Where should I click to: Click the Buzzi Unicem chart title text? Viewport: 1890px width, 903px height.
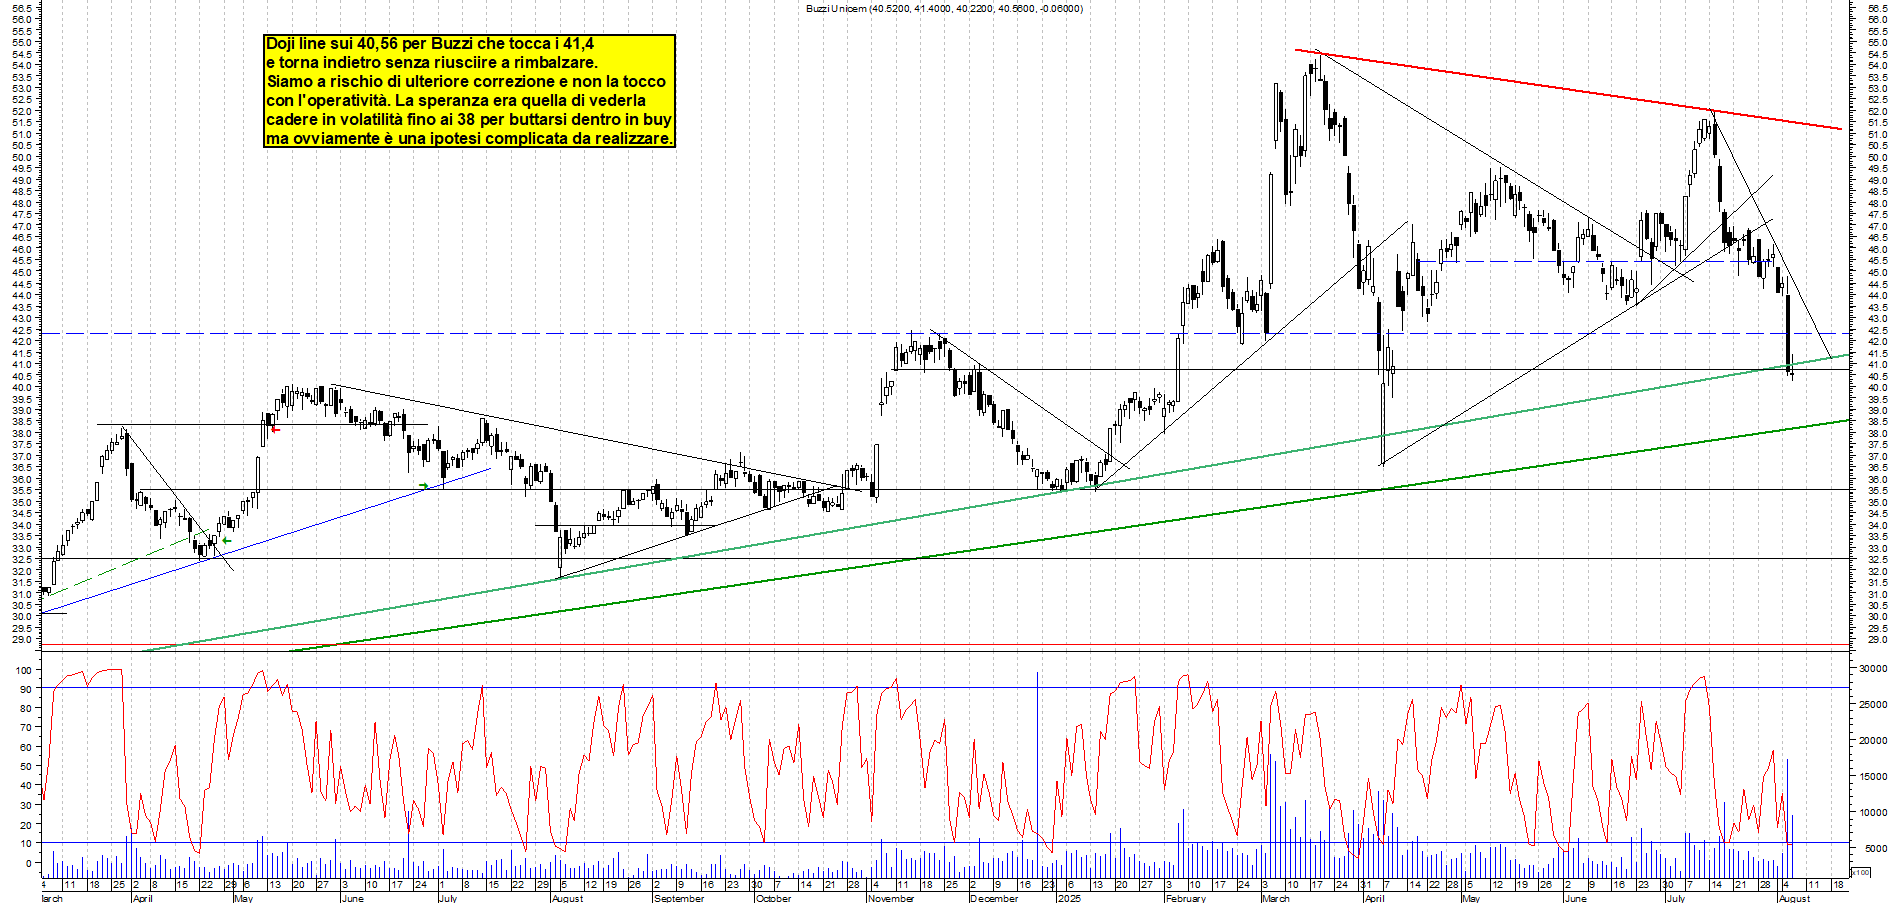click(x=944, y=9)
